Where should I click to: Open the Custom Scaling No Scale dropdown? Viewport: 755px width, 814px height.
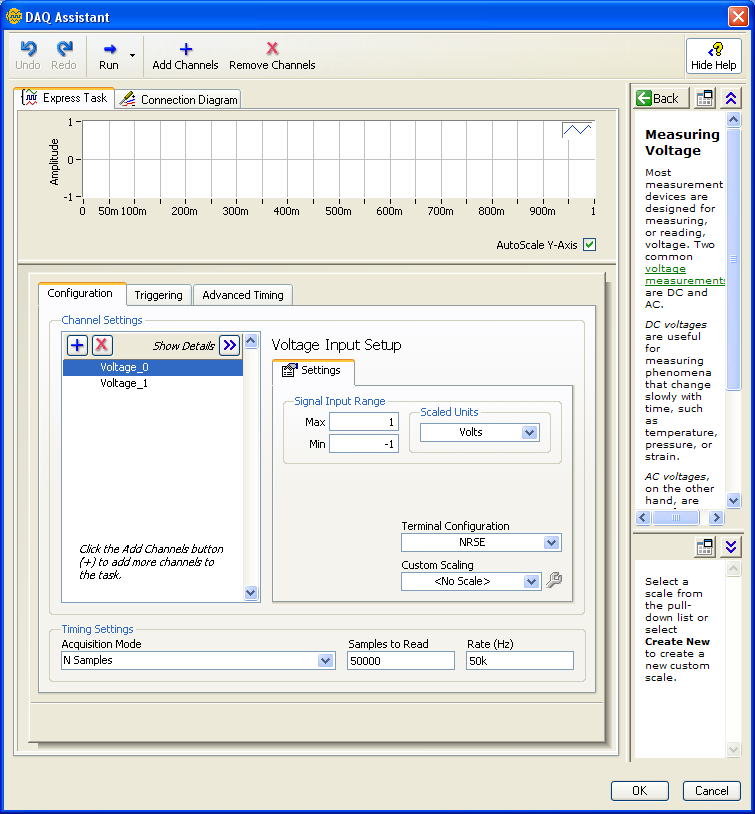pos(471,581)
